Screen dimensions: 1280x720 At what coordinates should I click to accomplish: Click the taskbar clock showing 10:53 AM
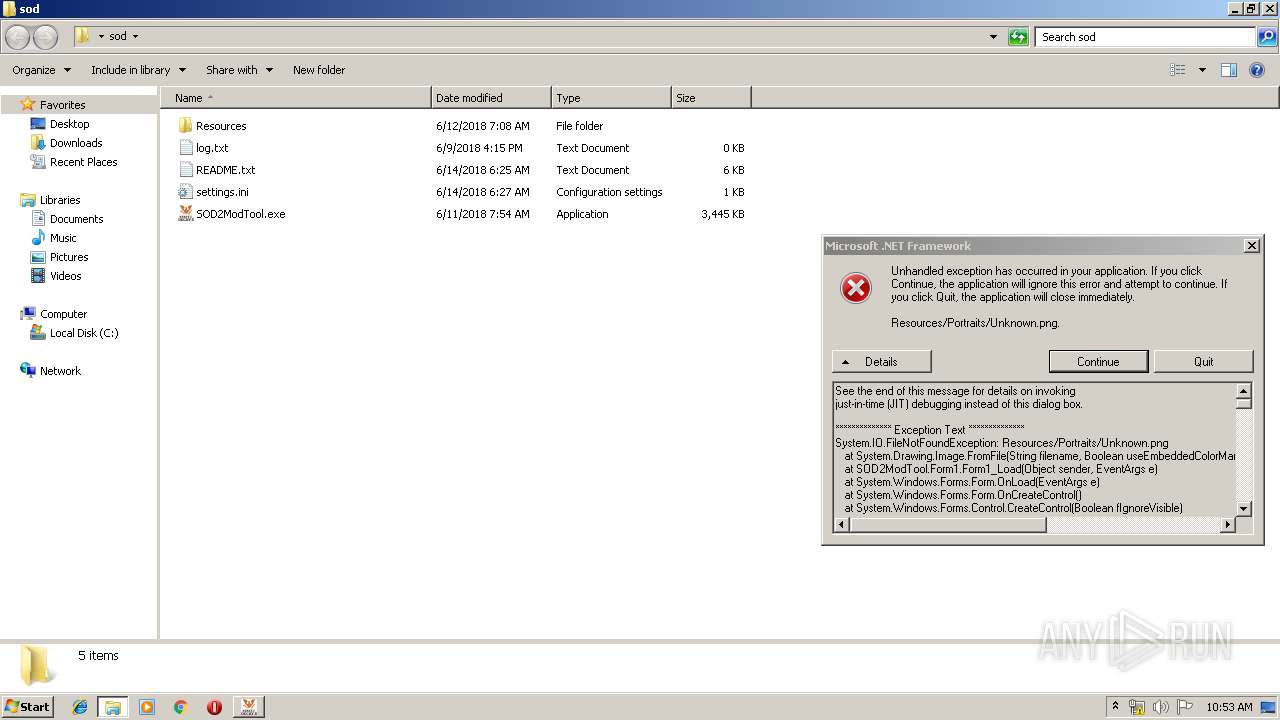click(x=1229, y=707)
